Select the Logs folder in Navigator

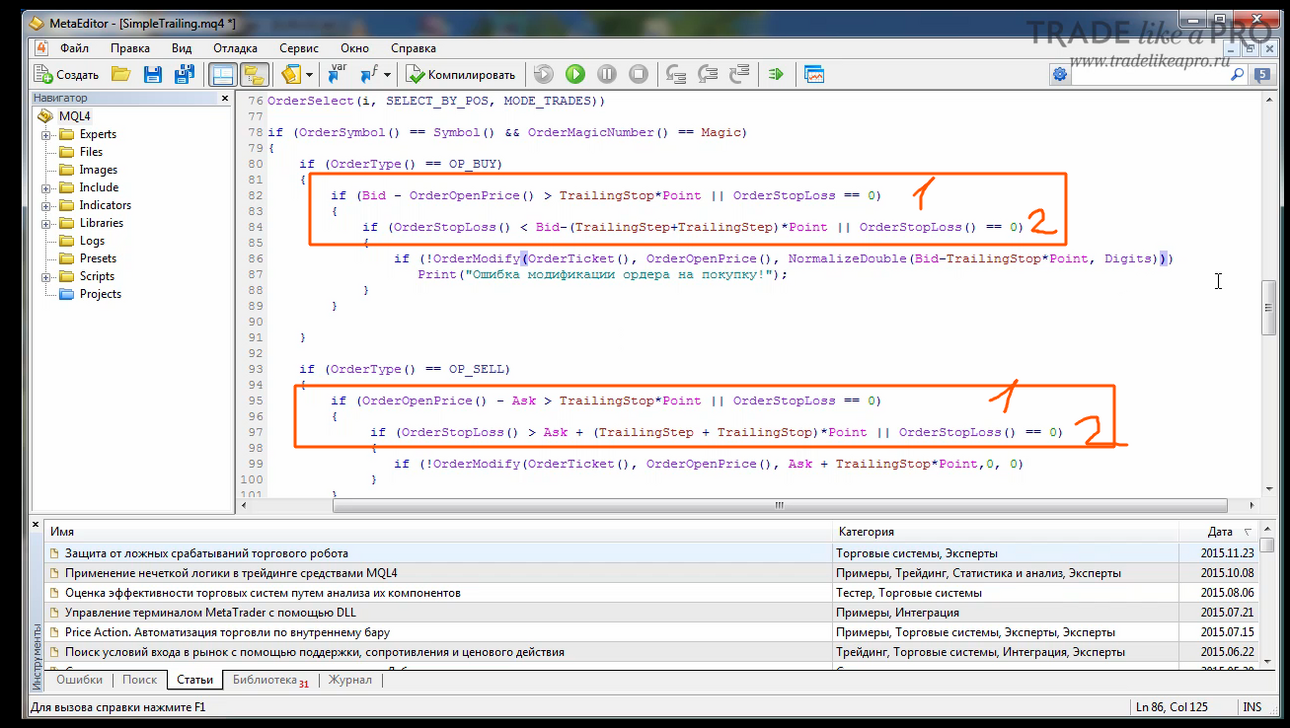click(x=92, y=241)
